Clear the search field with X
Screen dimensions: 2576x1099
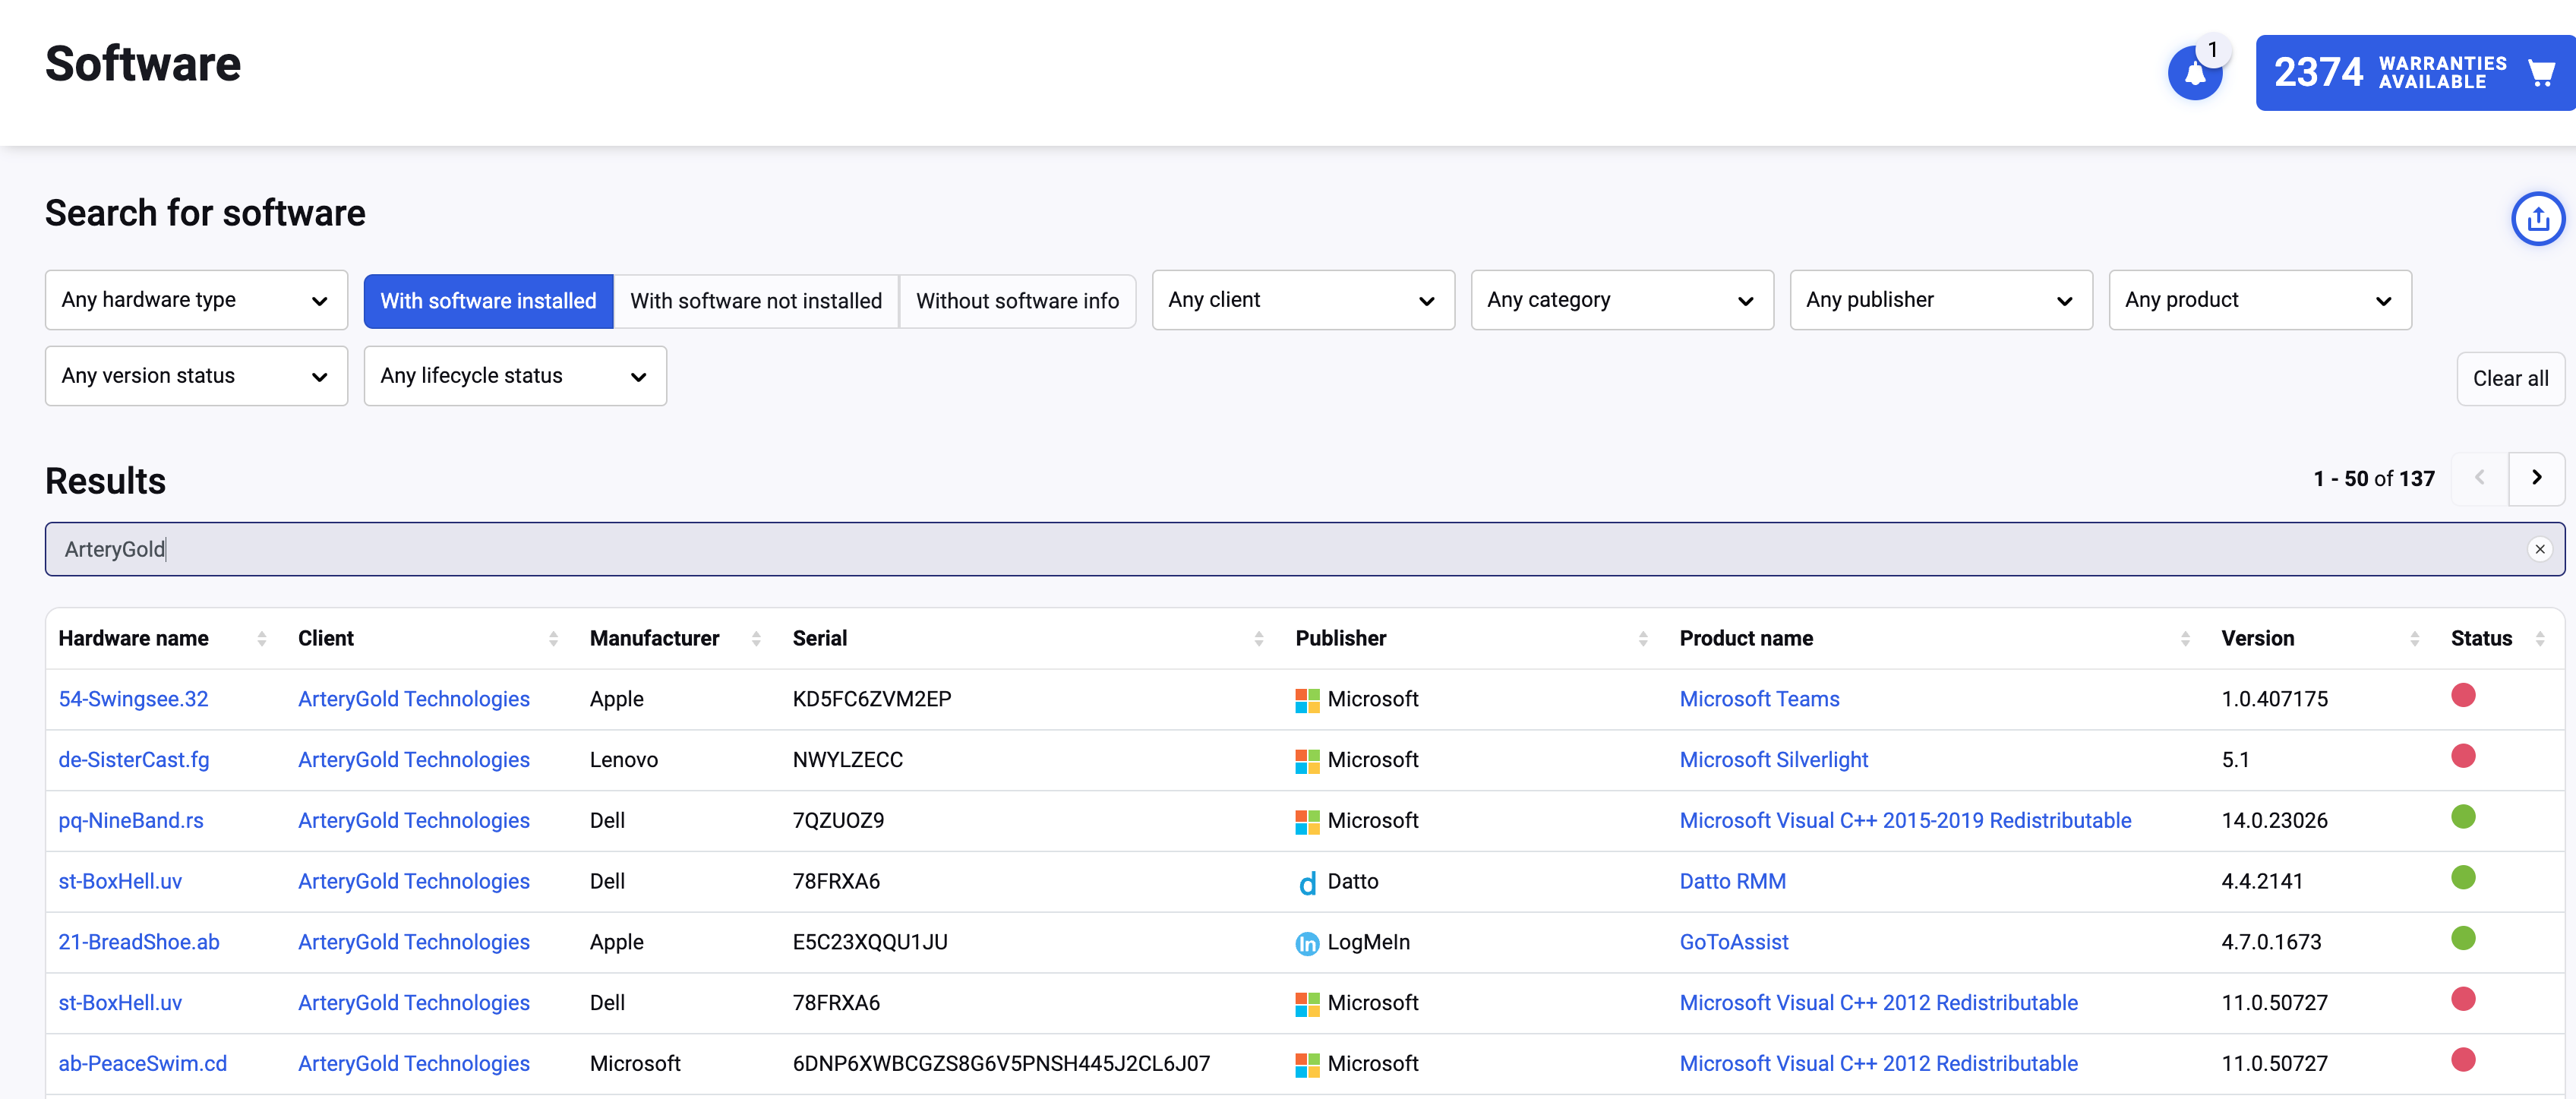(x=2539, y=549)
